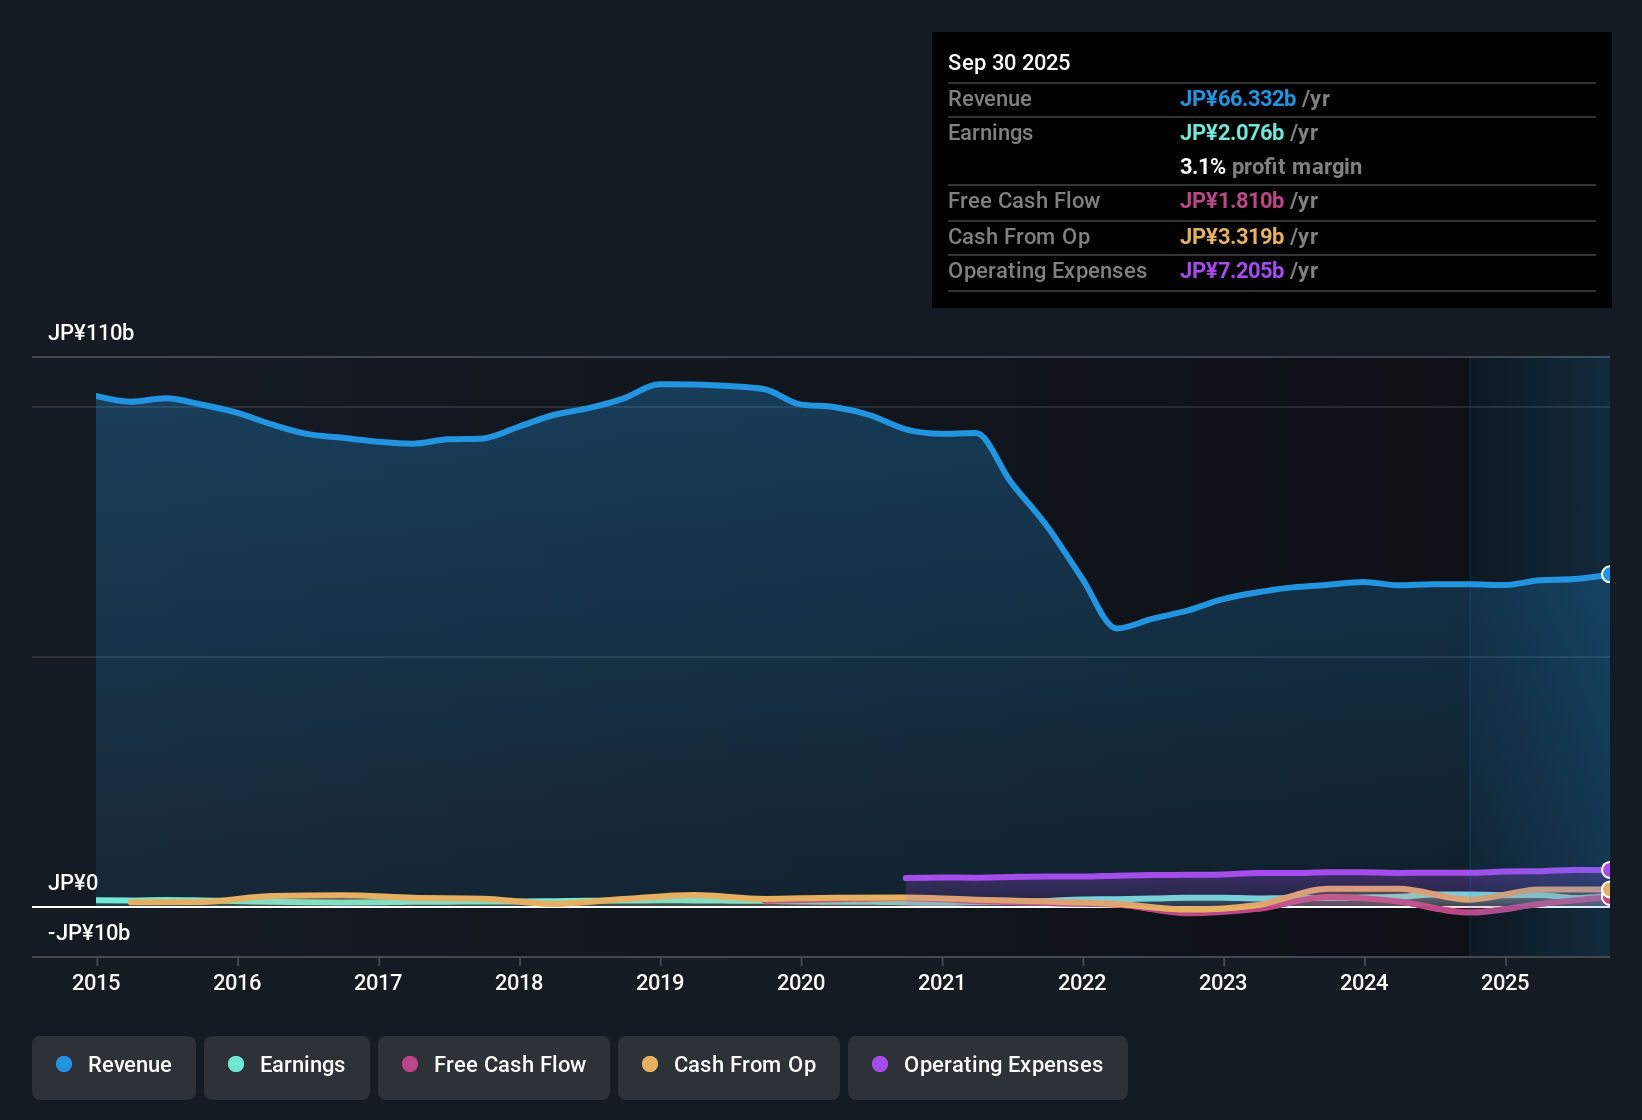Select the Revenue endpoint marker on the chart

pos(1607,574)
